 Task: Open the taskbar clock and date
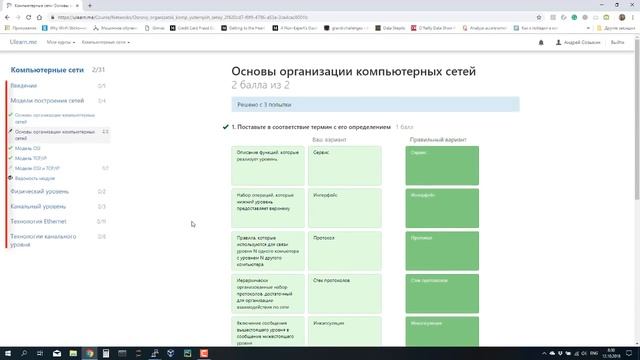click(x=611, y=353)
